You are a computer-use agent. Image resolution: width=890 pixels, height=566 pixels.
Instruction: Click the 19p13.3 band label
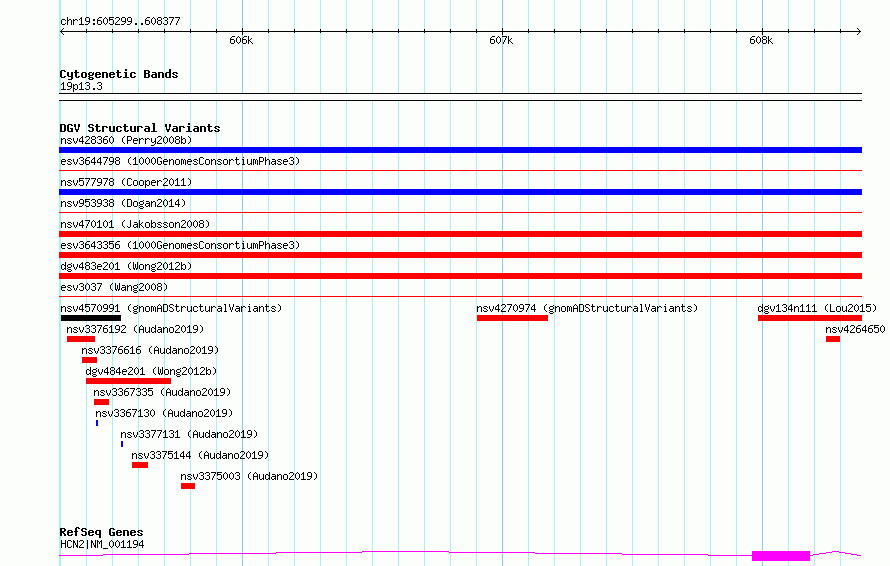(x=81, y=86)
